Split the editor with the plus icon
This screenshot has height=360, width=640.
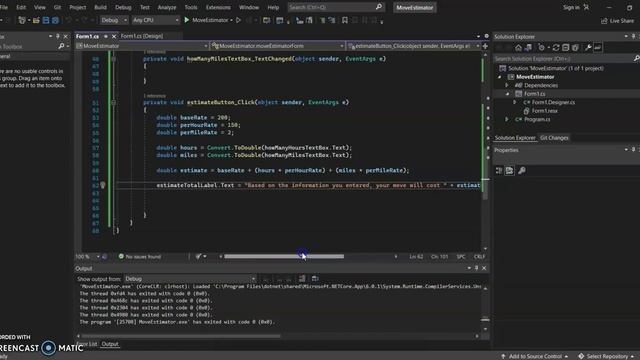(x=485, y=46)
